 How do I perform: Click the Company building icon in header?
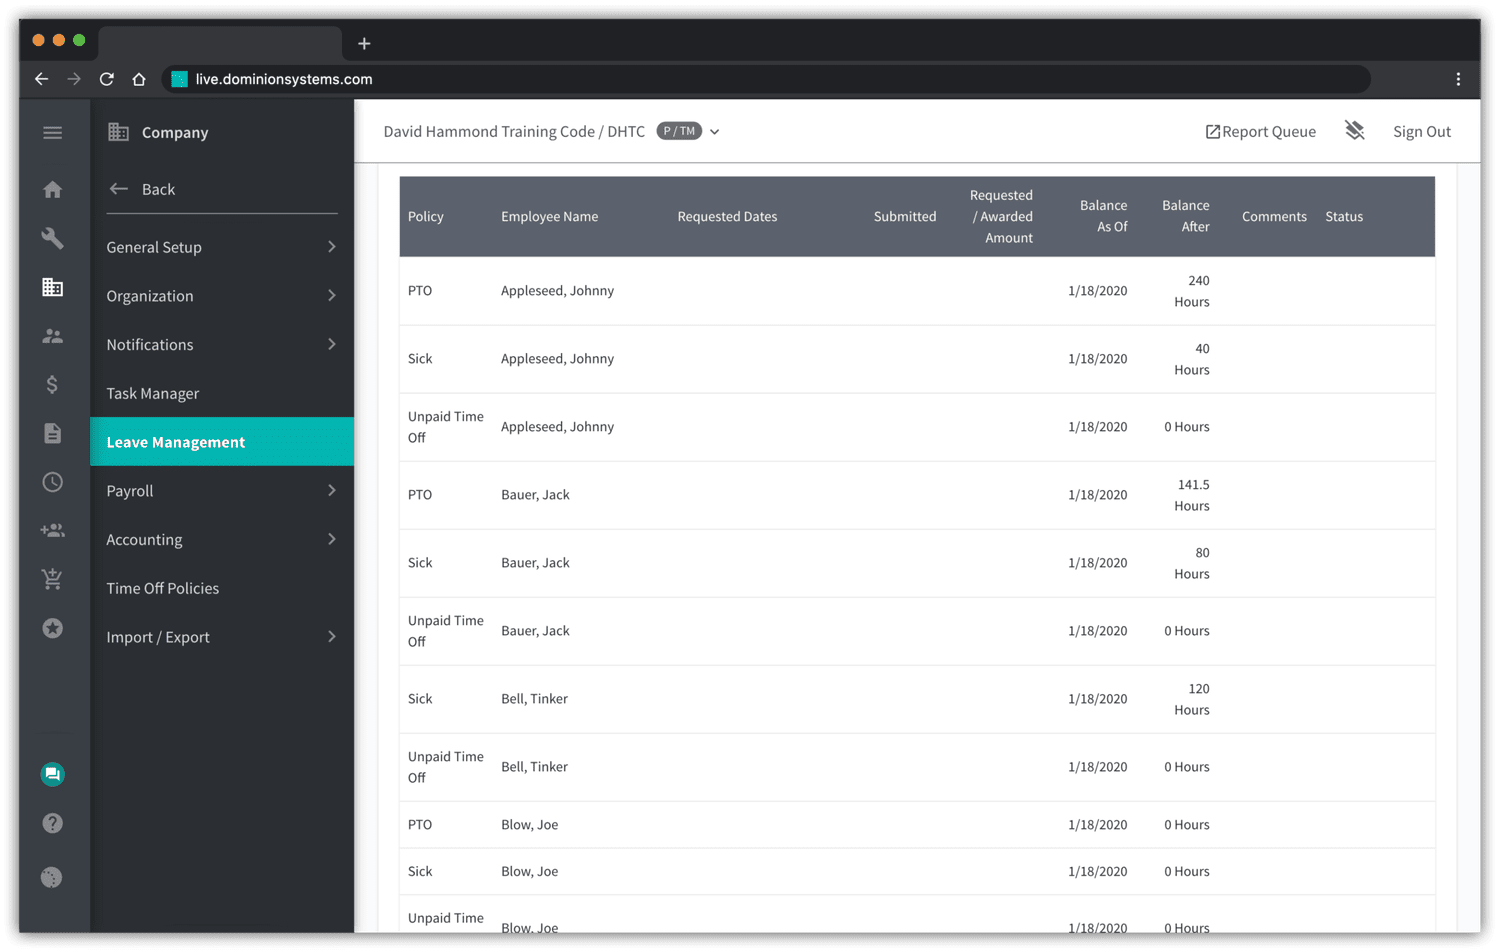118,132
